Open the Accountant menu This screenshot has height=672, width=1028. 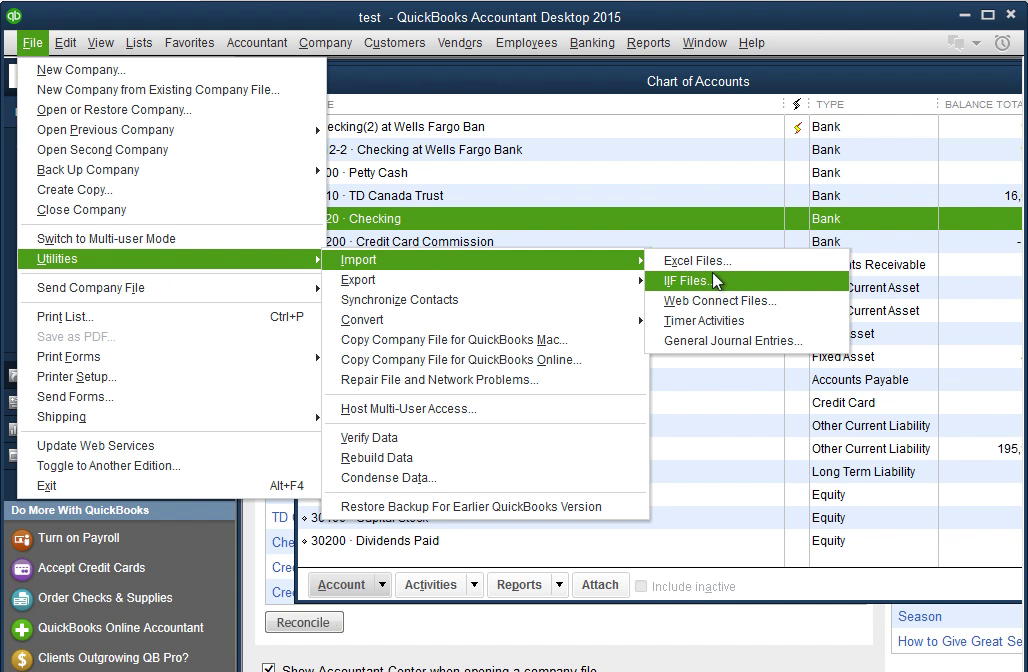257,43
